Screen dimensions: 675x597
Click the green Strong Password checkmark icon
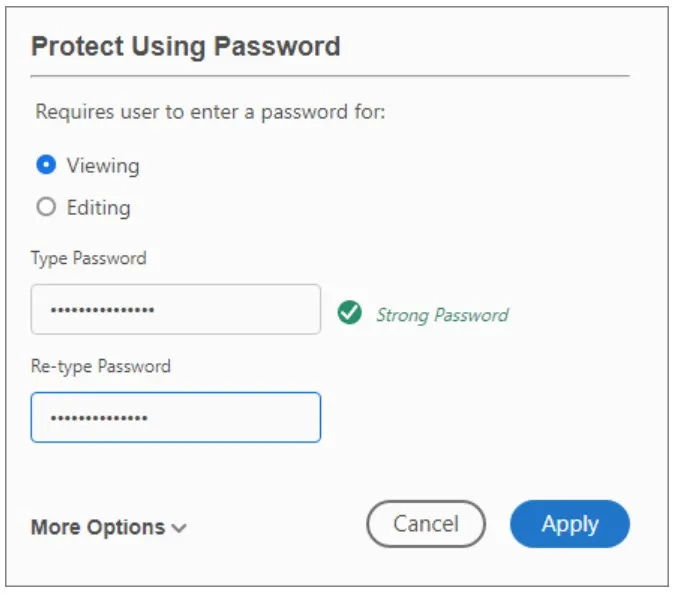[x=349, y=314]
